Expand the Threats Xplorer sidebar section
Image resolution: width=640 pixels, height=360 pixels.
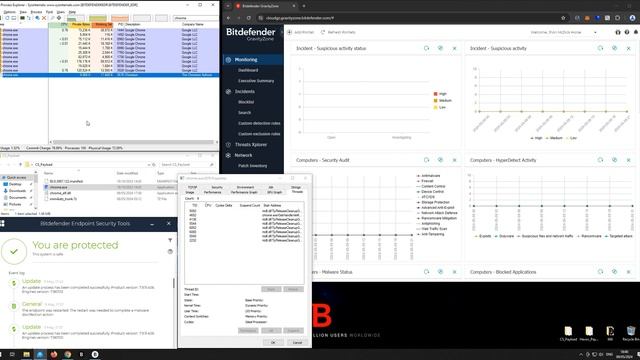tap(253, 144)
